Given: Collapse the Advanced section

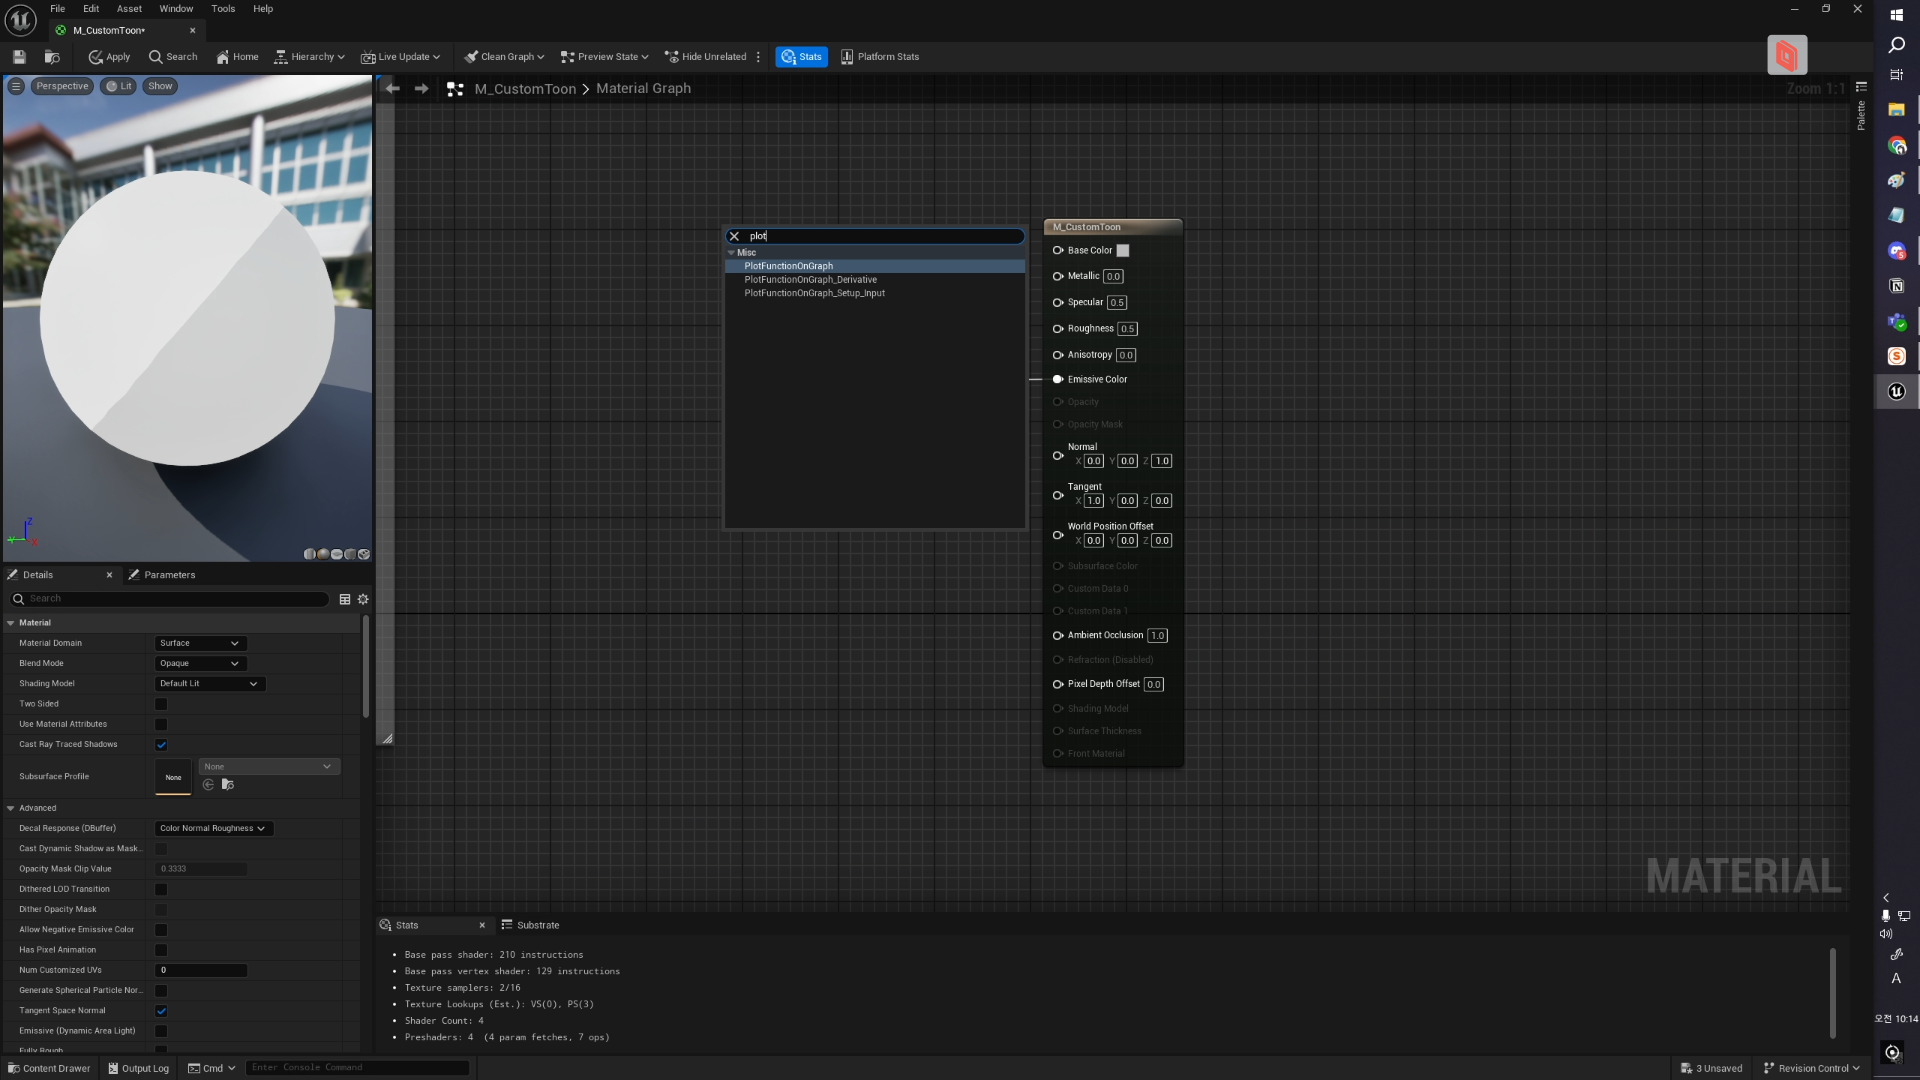Looking at the screenshot, I should pos(11,808).
